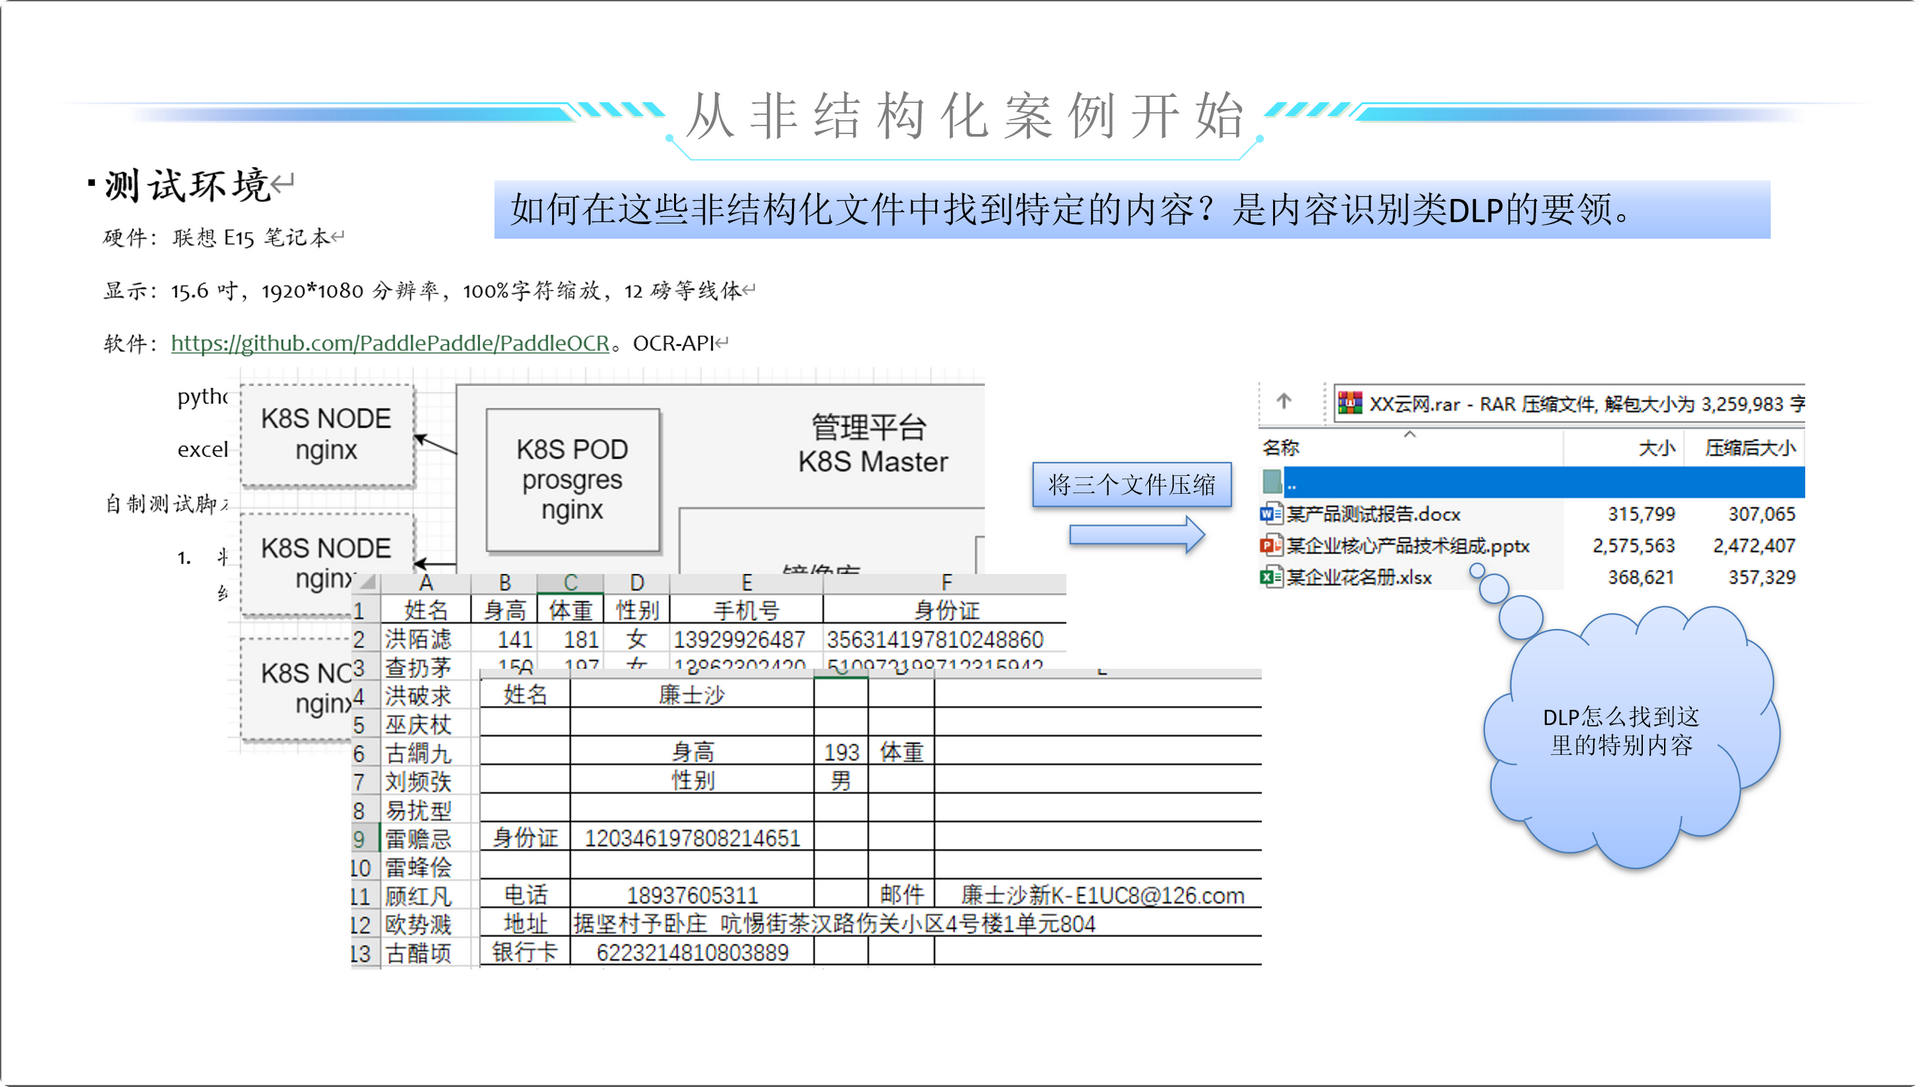The width and height of the screenshot is (1920, 1087).
Task: Select column C header in spreadsheet
Action: point(570,583)
